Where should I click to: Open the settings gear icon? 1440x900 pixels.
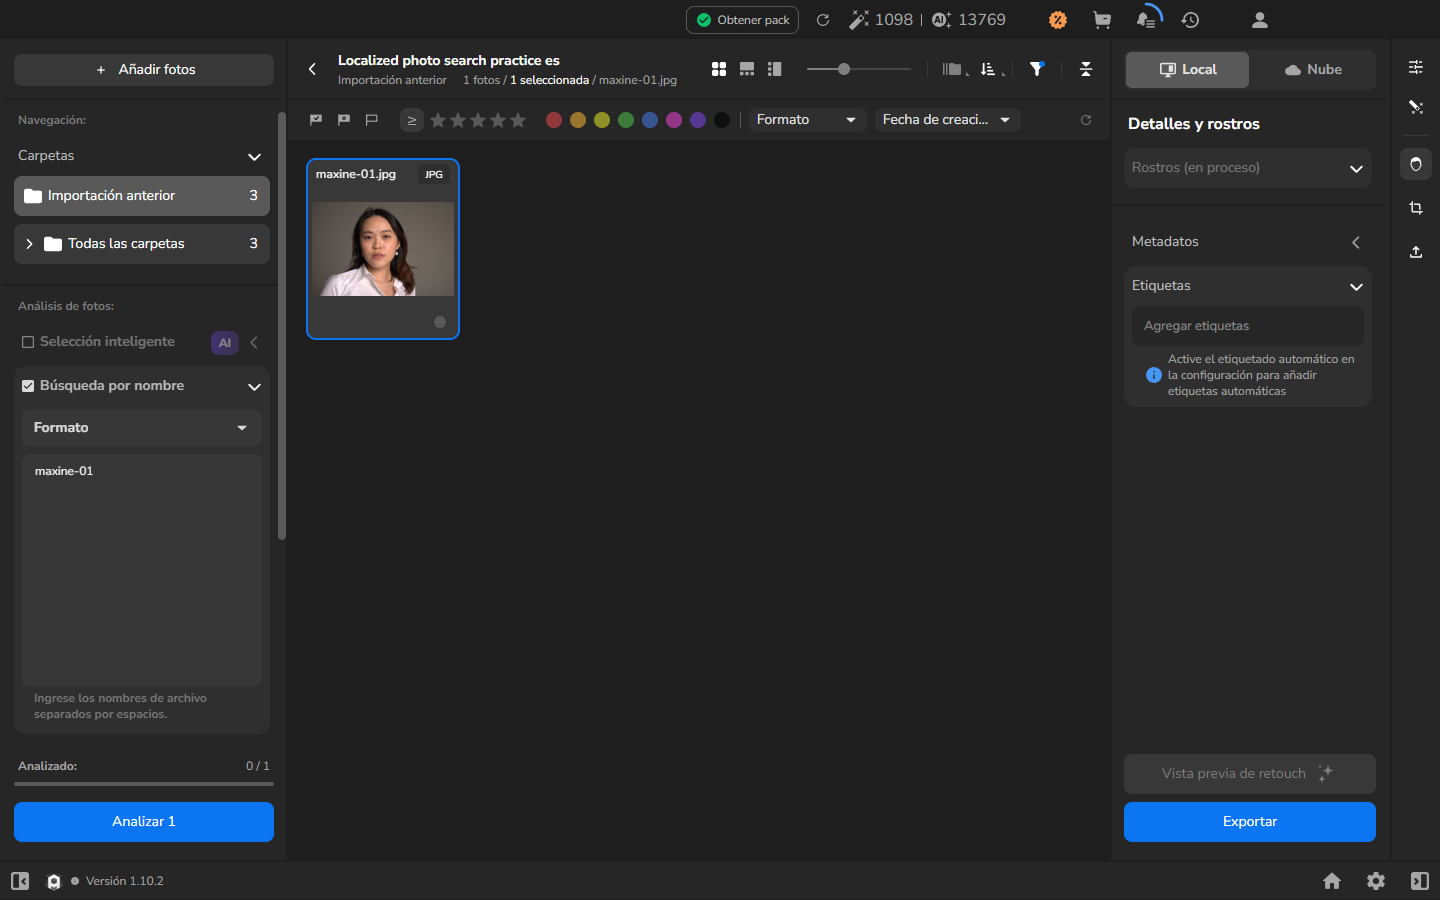1376,881
